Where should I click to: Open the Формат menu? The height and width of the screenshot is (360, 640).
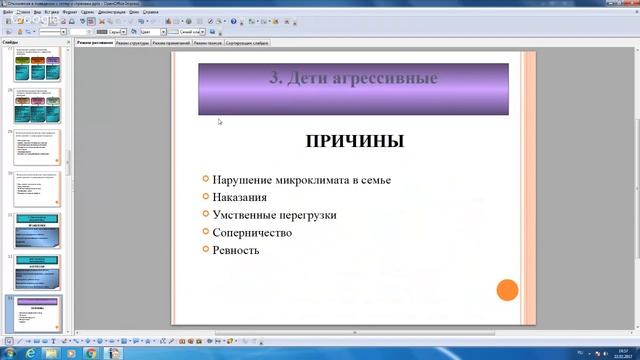coord(70,12)
